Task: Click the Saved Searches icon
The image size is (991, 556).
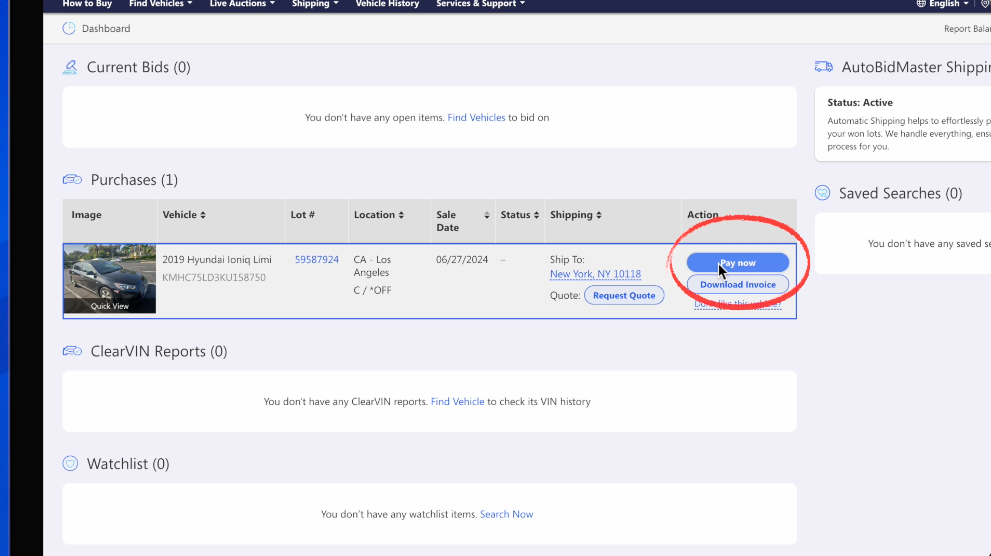Action: tap(822, 193)
